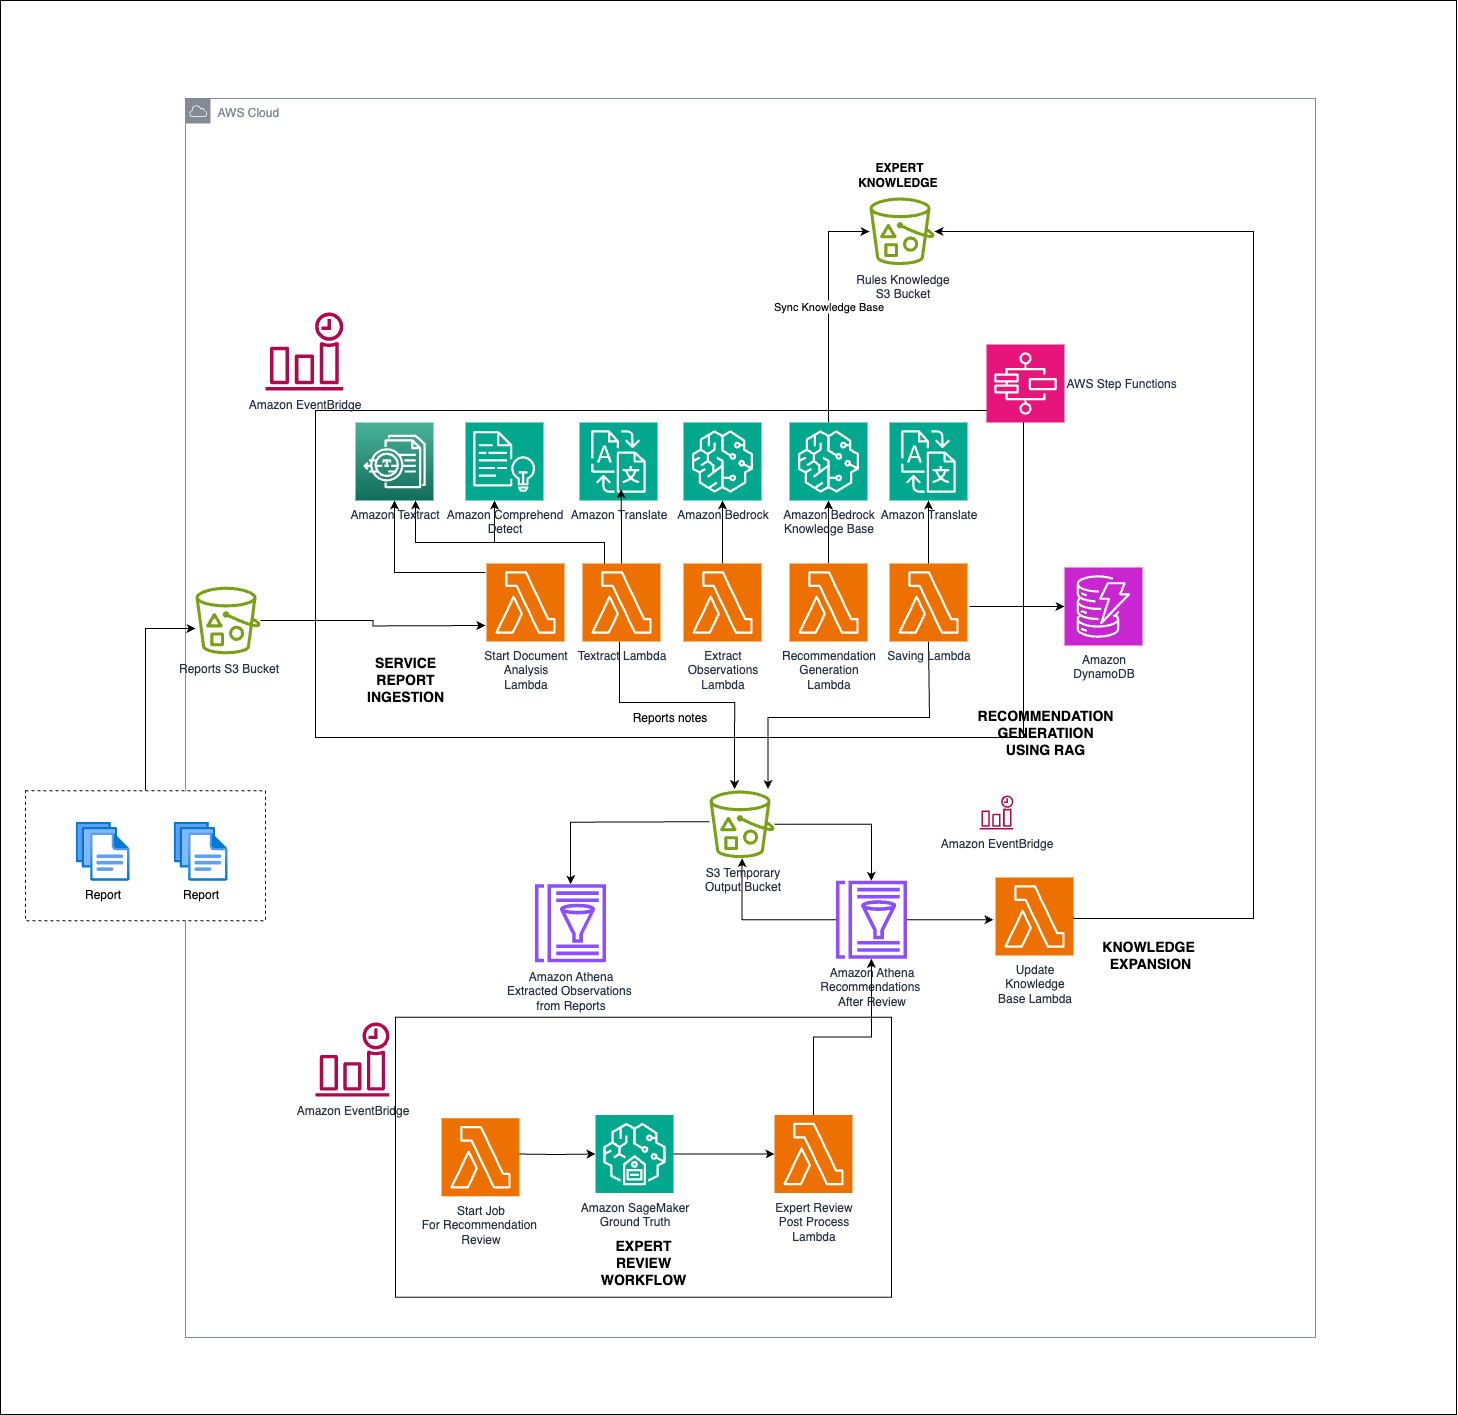Screen dimensions: 1458x1415
Task: Select the AWS Step Functions icon
Action: 1025,384
